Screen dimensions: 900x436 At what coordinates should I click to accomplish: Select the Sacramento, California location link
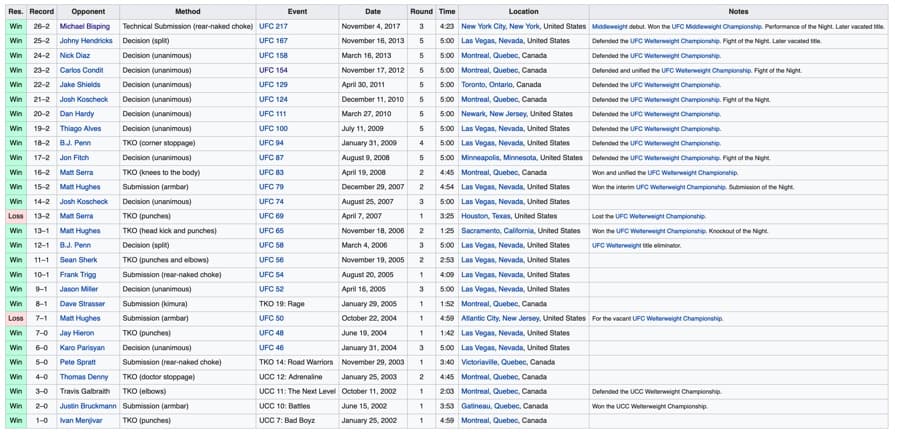tap(498, 231)
